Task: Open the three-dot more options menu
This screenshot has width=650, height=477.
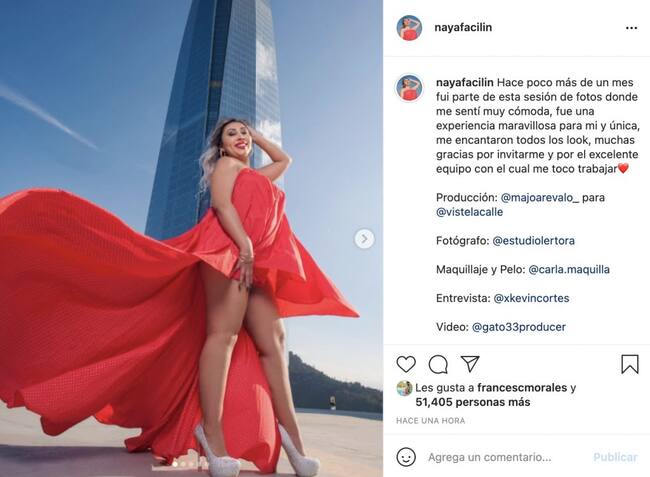Action: (631, 28)
